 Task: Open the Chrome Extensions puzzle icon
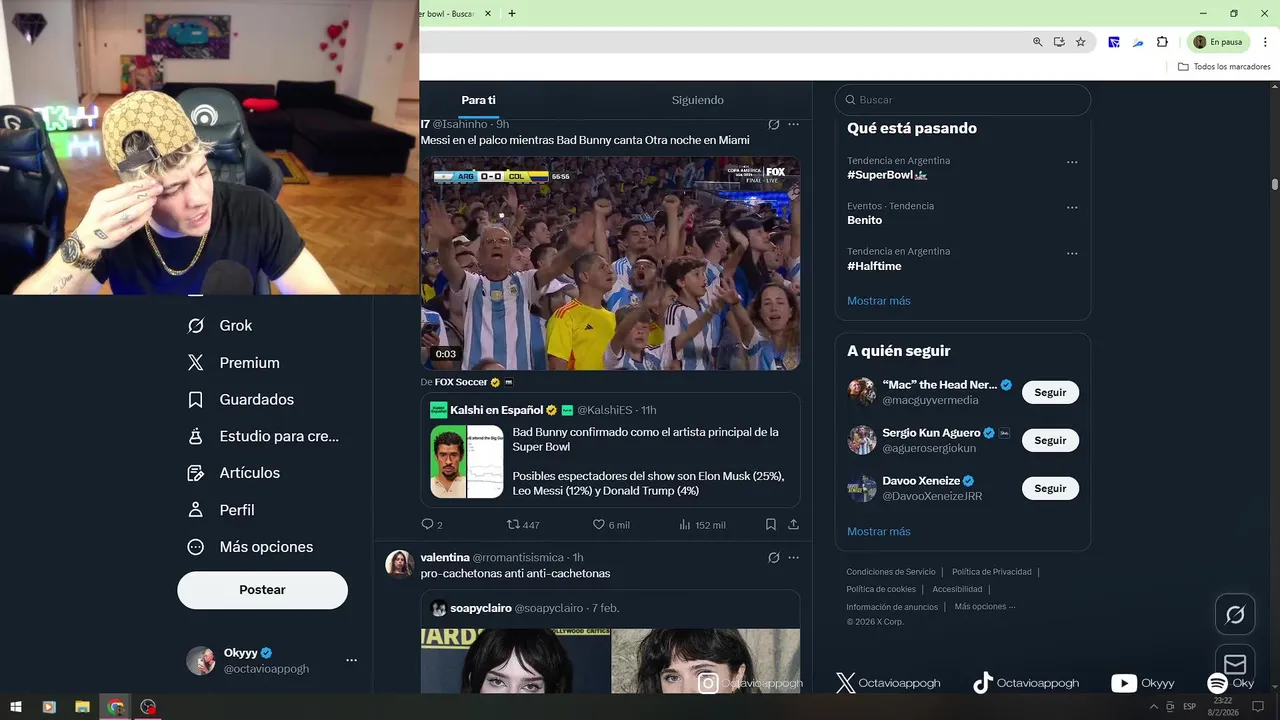coord(1162,42)
